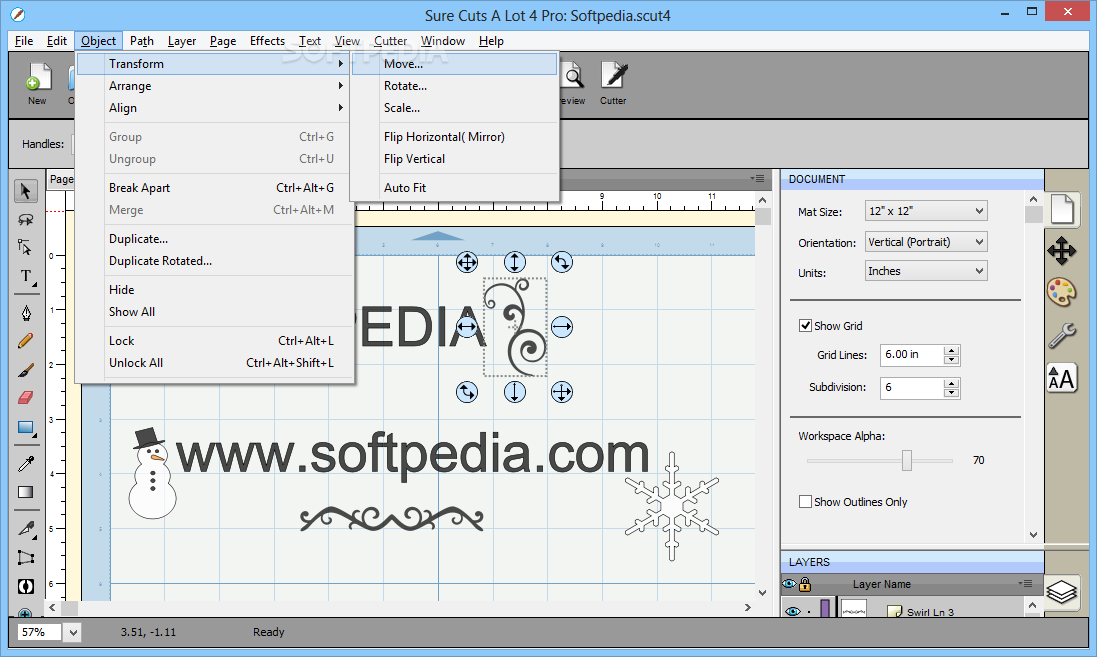Choose Move... from Transform submenu
The image size is (1097, 657).
coord(455,64)
